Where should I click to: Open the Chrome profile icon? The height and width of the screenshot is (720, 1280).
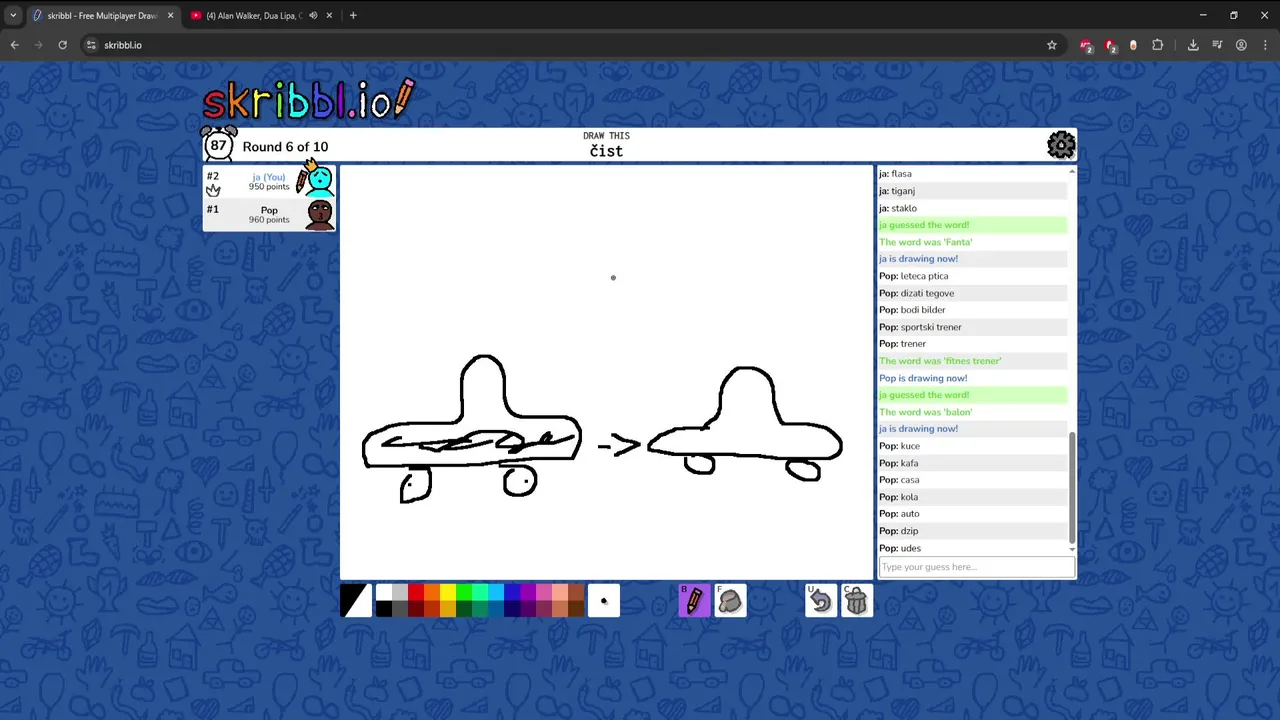1241,45
